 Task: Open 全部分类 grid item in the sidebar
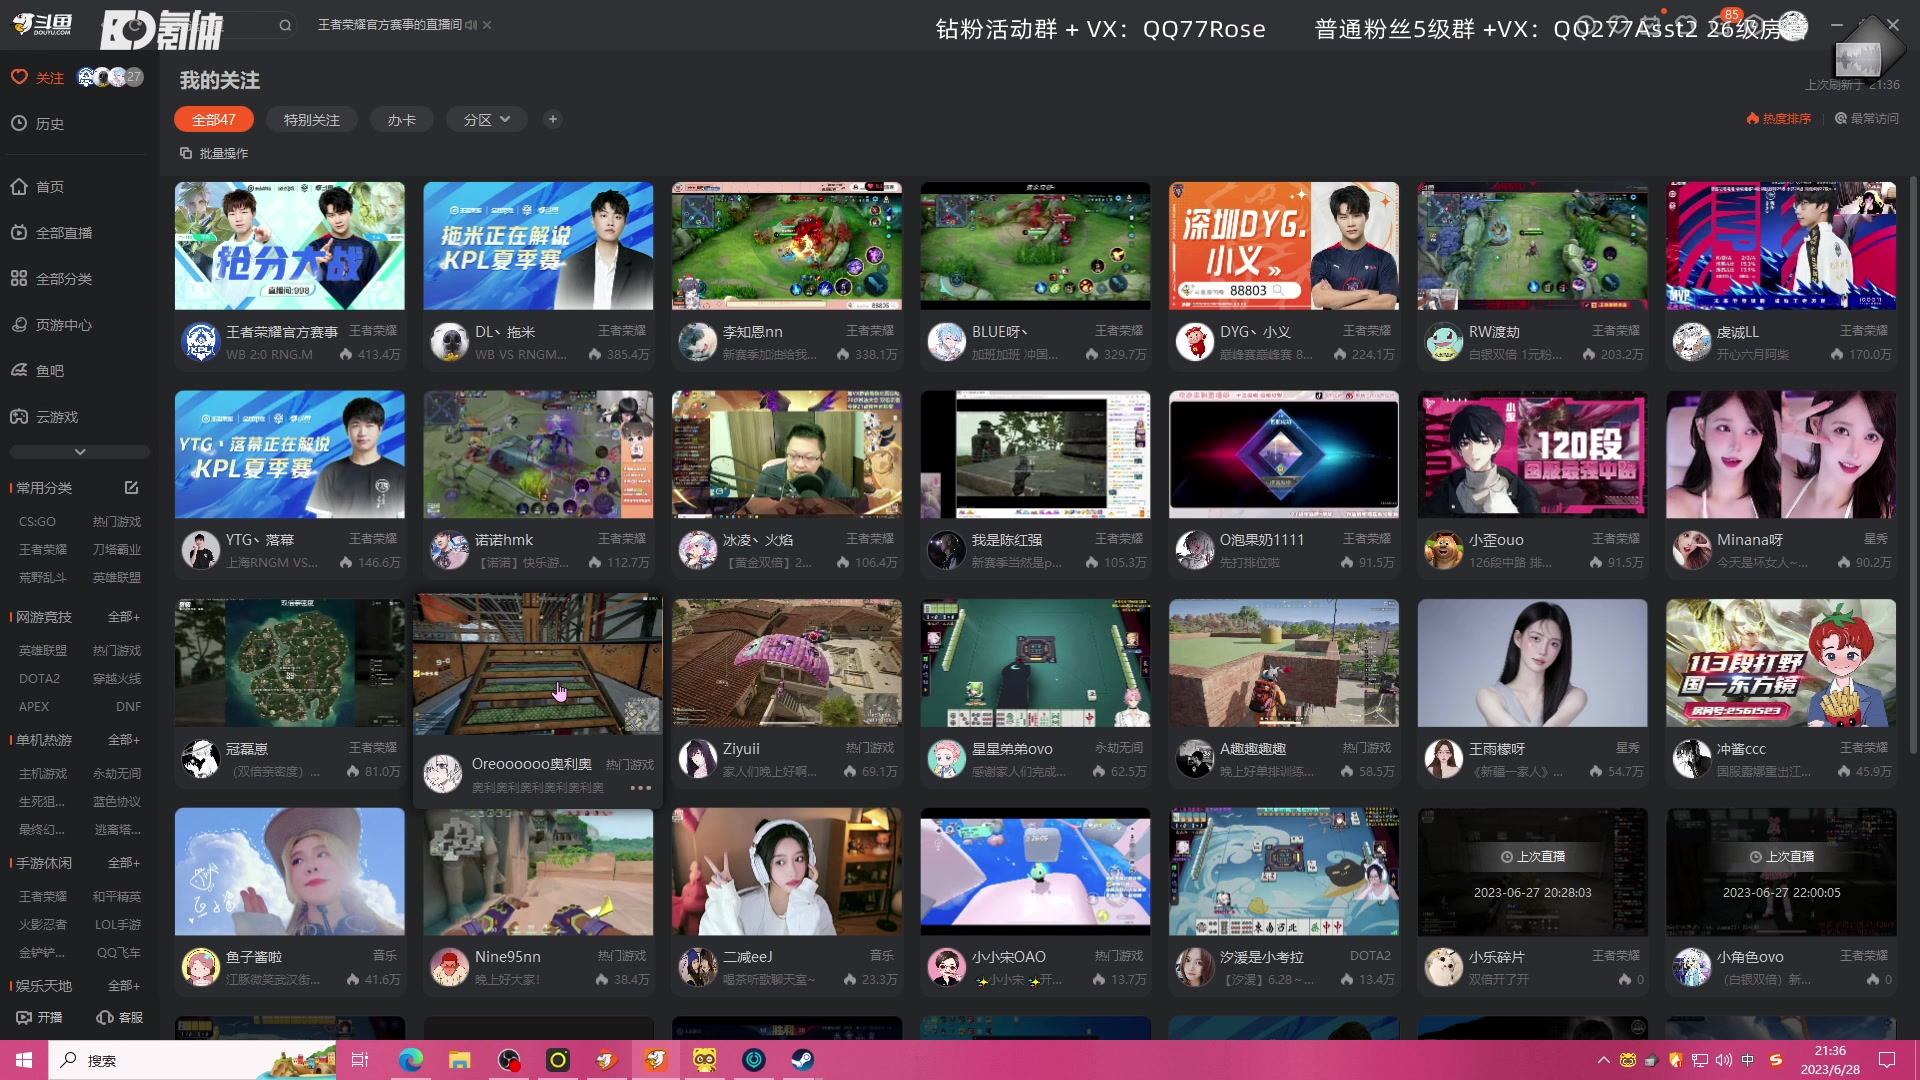click(51, 279)
